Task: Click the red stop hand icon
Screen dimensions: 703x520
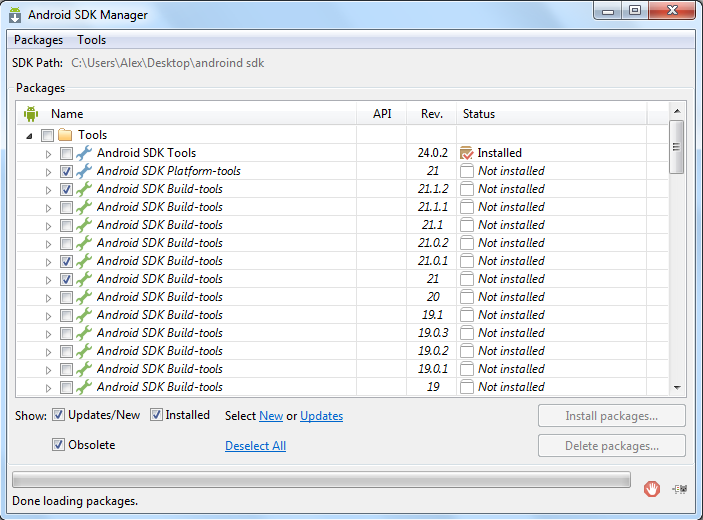Action: (652, 489)
